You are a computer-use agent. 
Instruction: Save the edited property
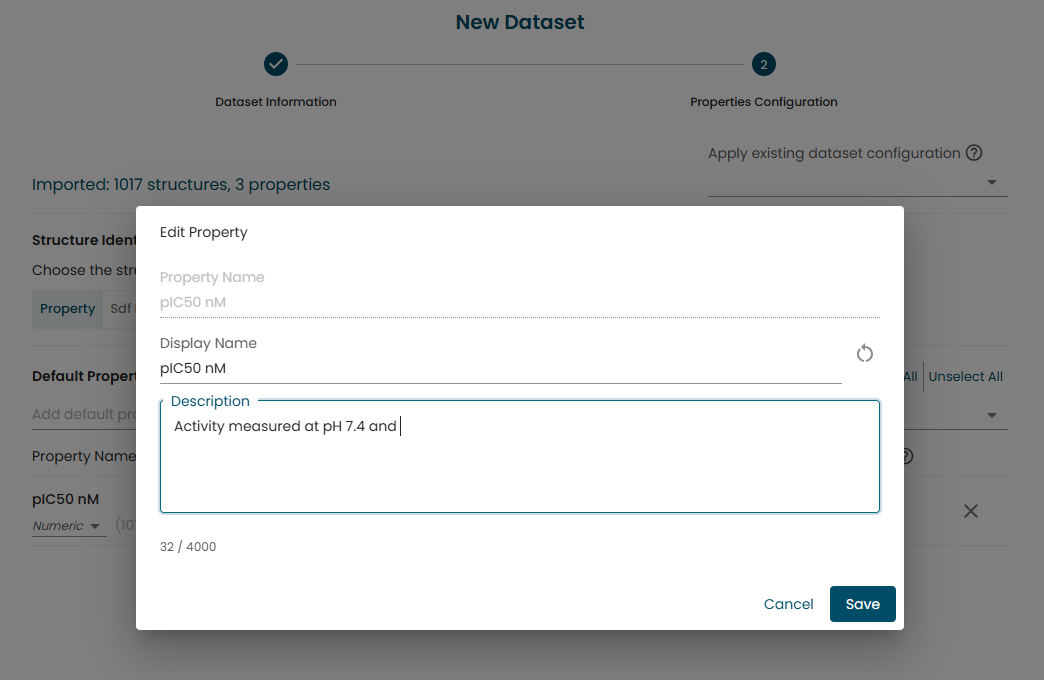[x=862, y=604]
